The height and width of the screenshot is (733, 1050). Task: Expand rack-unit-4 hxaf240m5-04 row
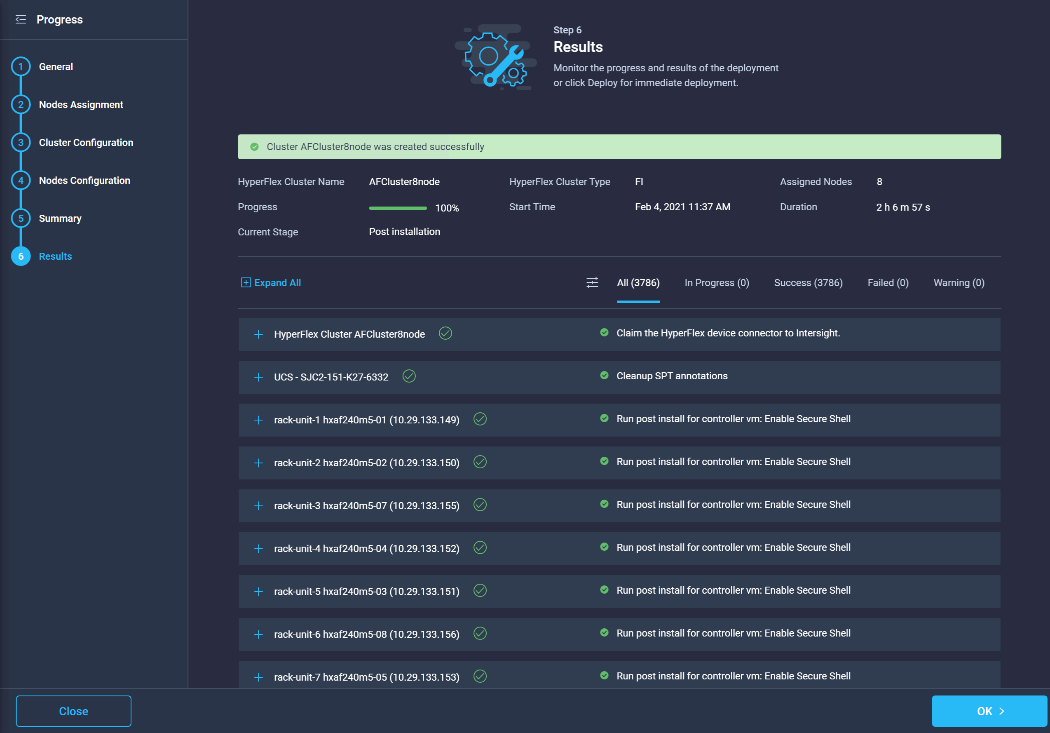[258, 548]
